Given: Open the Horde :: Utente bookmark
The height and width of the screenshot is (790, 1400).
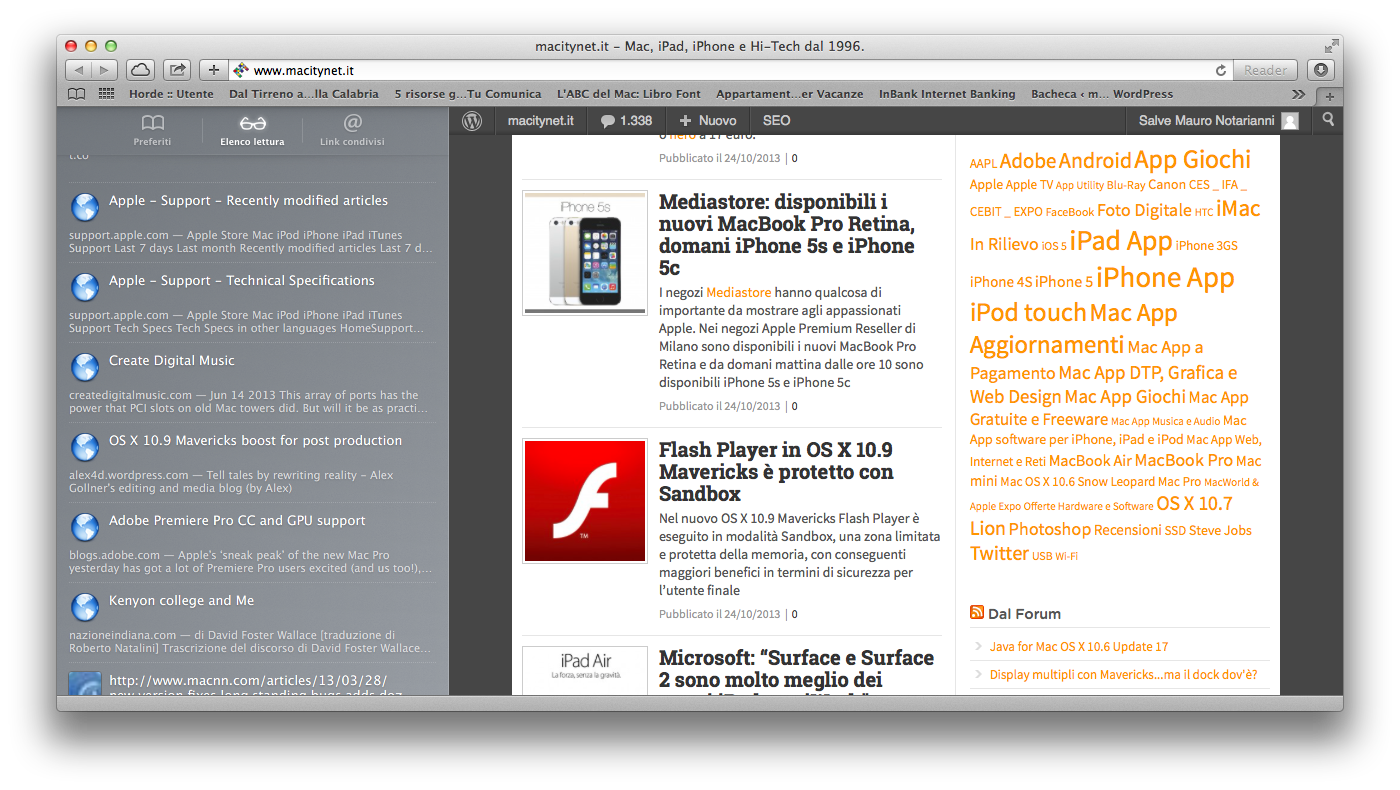Looking at the screenshot, I should tap(171, 94).
